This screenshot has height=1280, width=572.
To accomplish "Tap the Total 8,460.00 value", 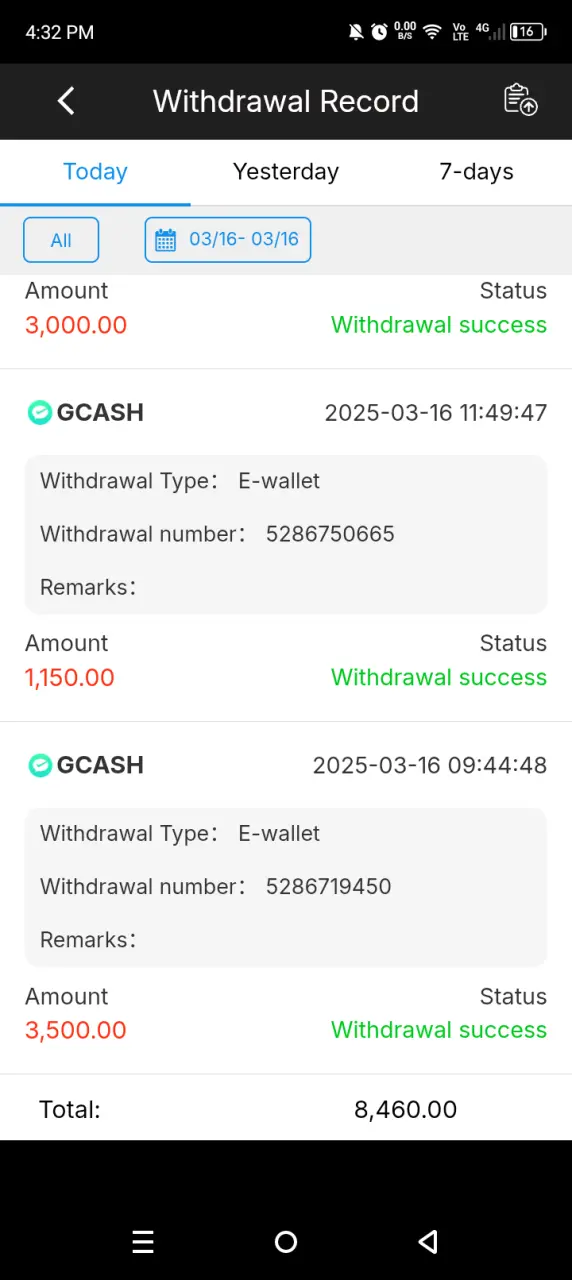I will click(x=406, y=1109).
